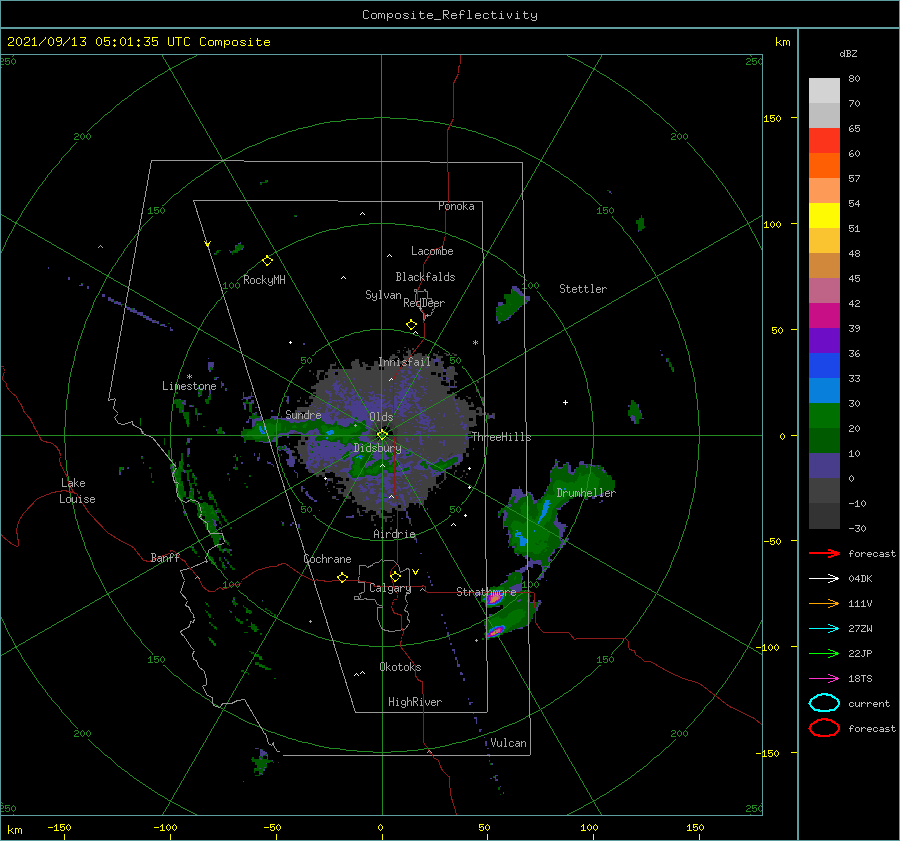Click the HighRiver label
Viewport: 900px width, 841px height.
pyautogui.click(x=415, y=702)
